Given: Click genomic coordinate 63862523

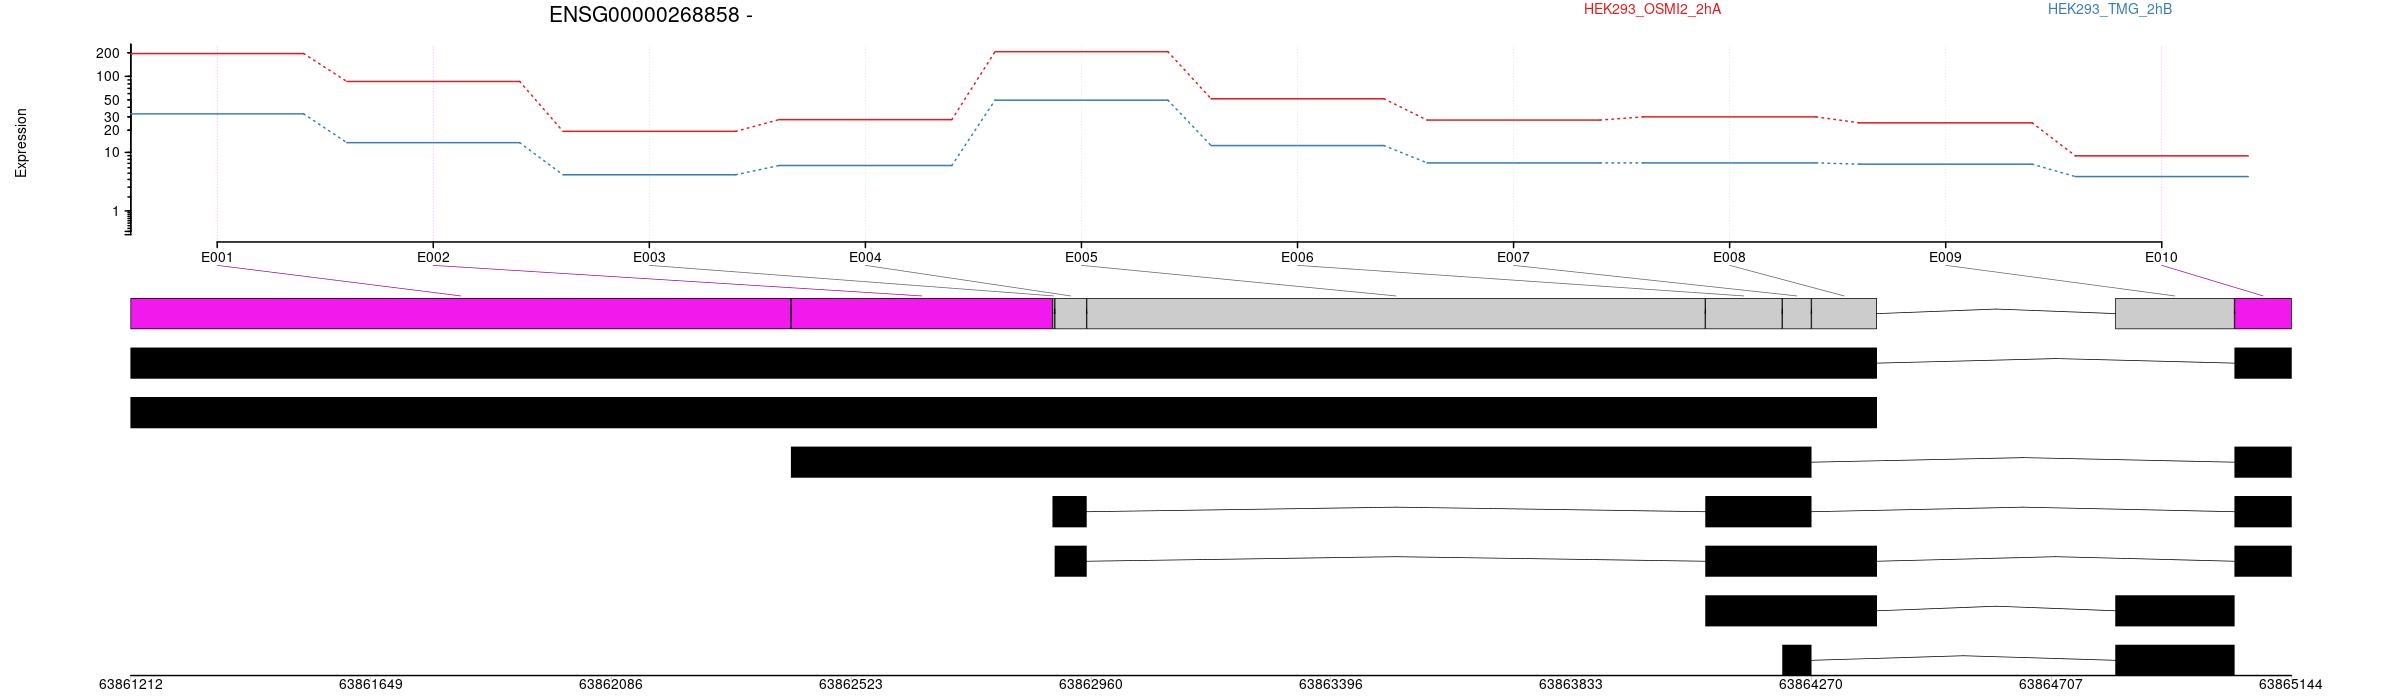Looking at the screenshot, I should point(851,685).
